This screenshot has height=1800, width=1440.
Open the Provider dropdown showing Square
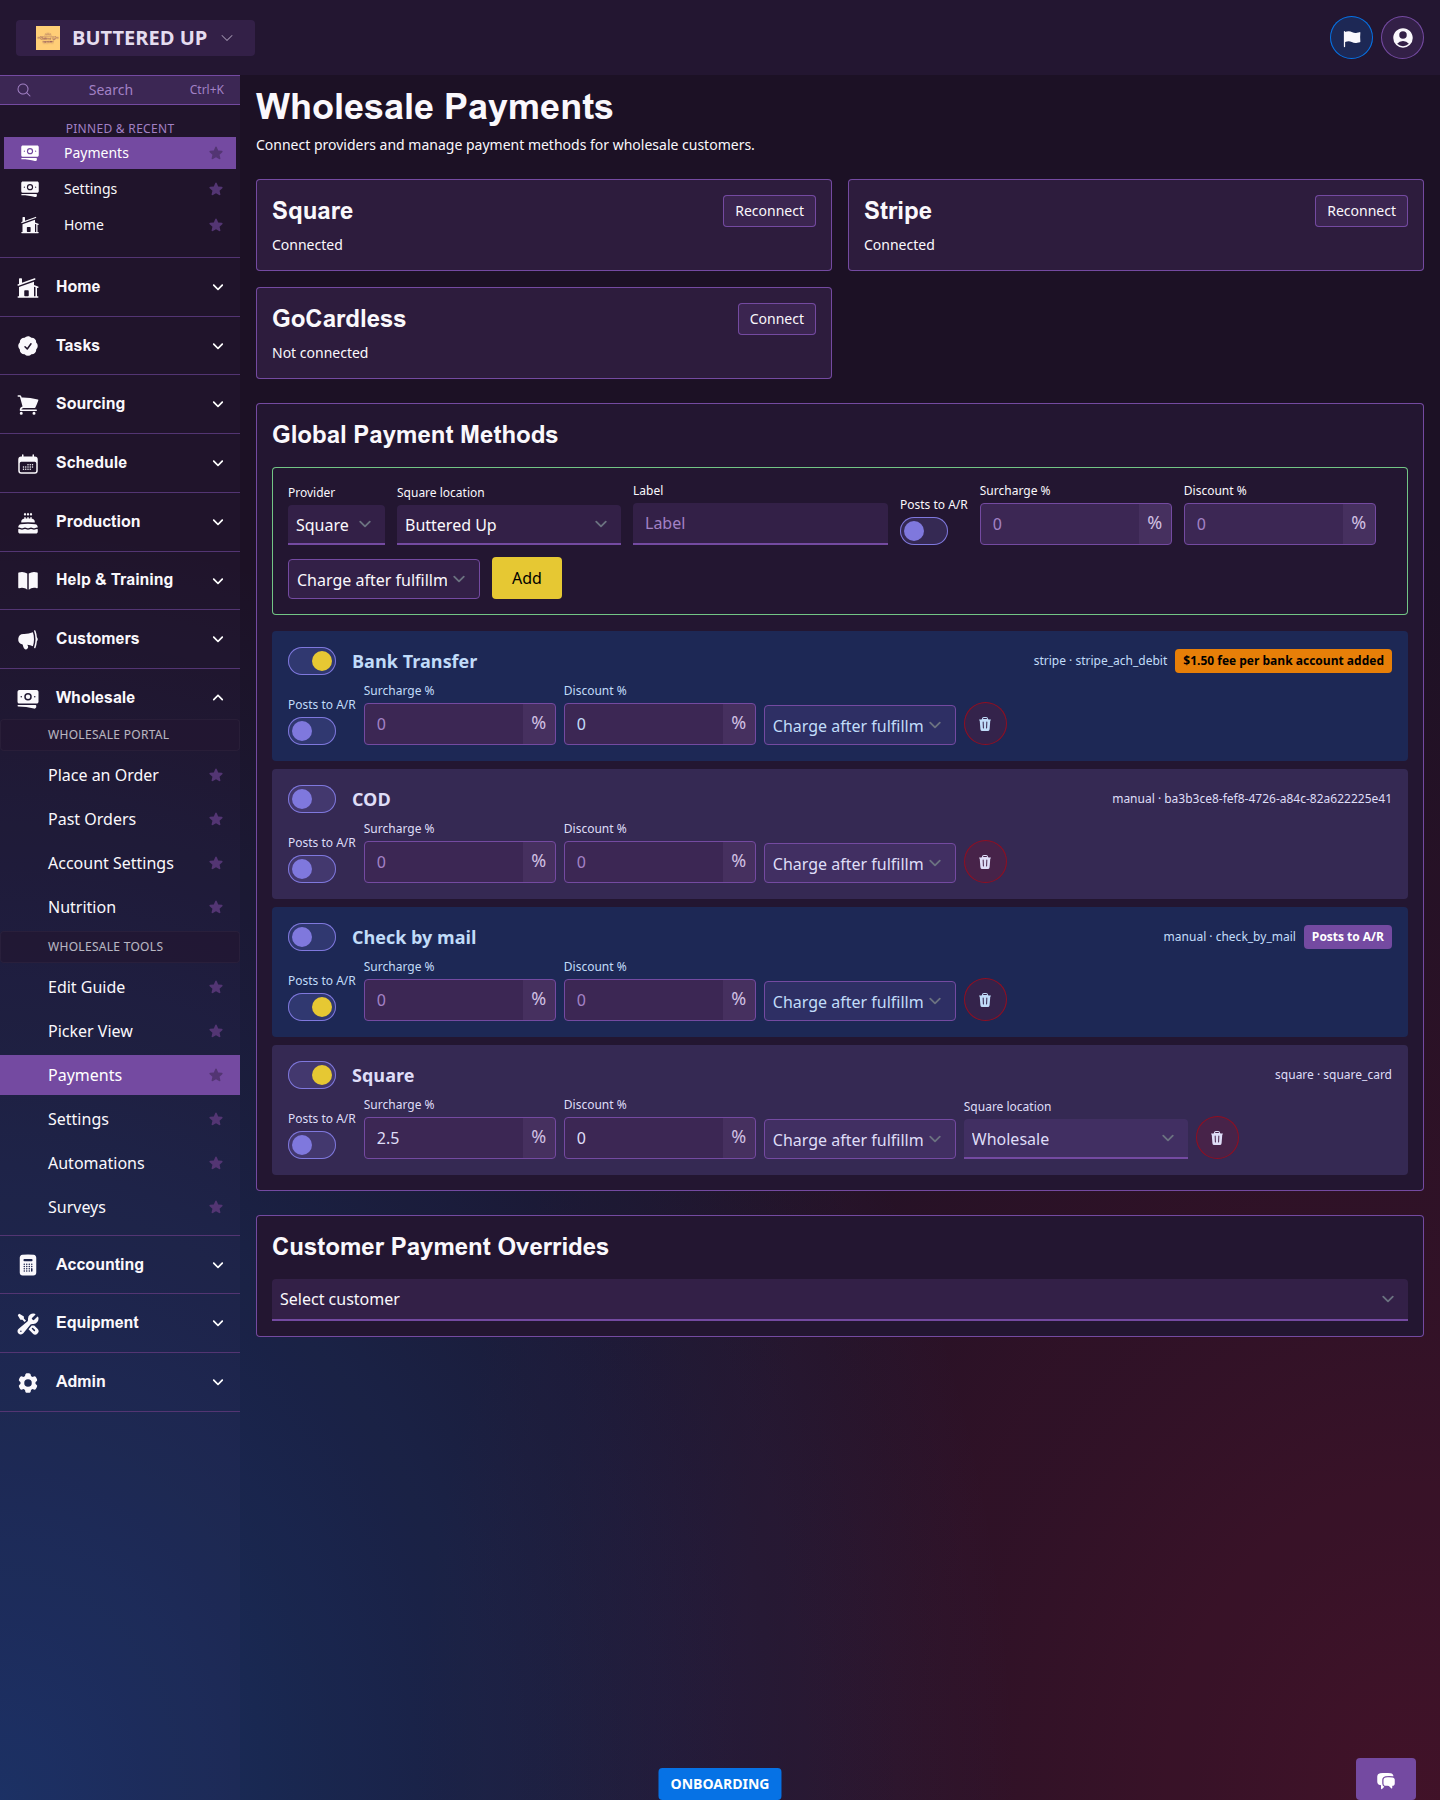335,525
